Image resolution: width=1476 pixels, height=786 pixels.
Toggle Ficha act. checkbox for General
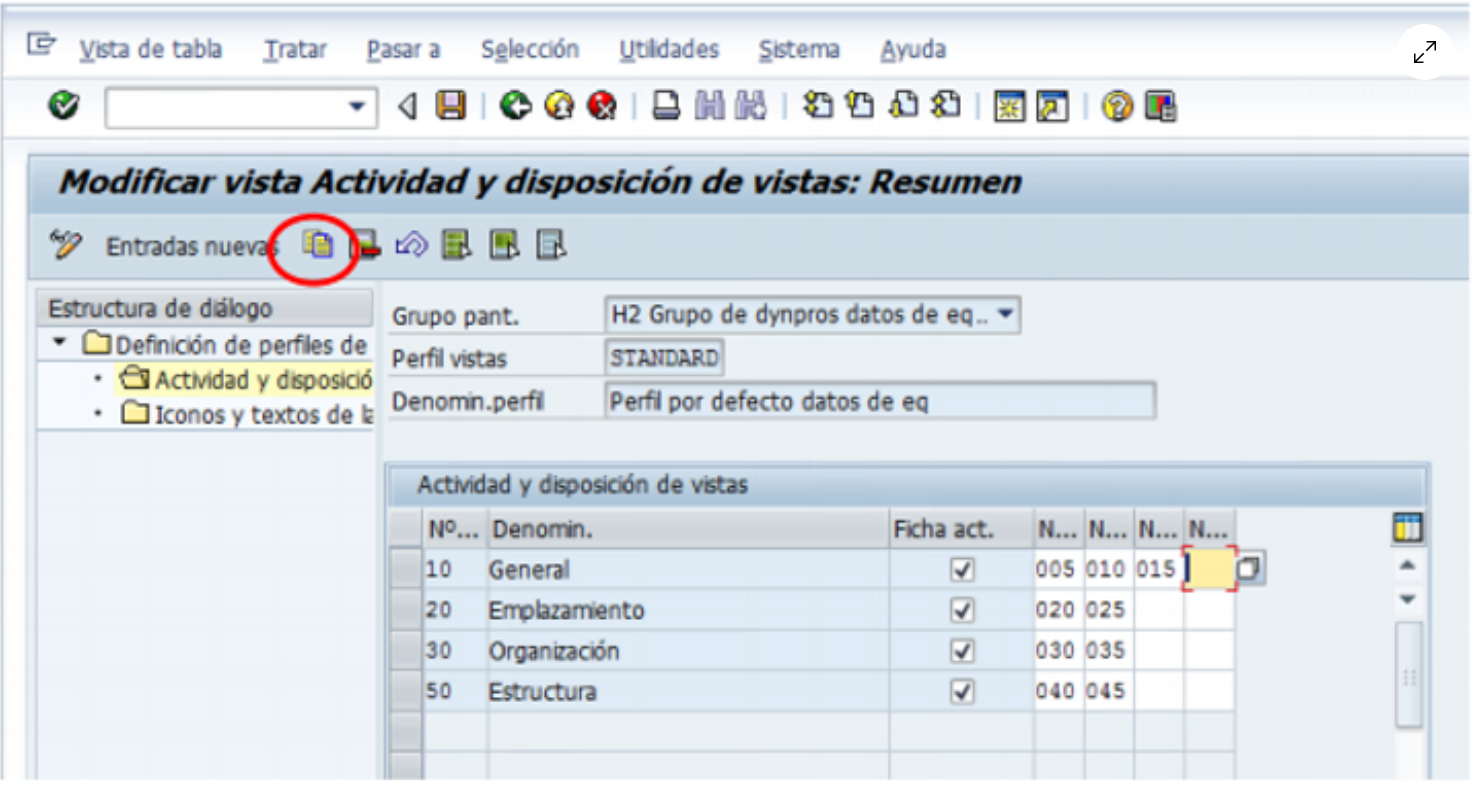click(962, 569)
